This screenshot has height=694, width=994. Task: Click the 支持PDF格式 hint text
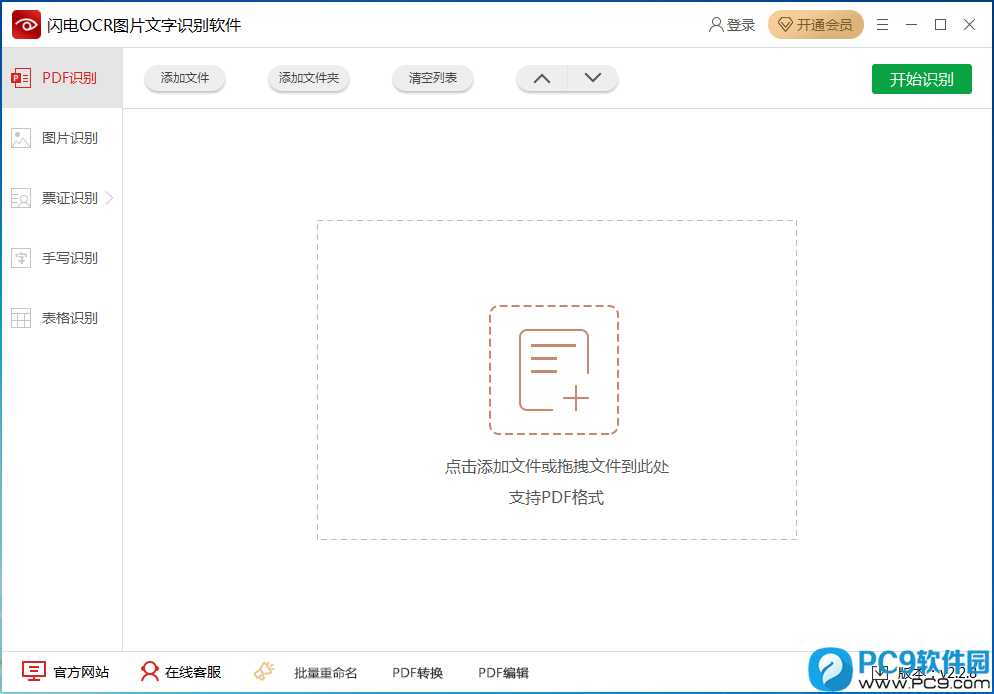[x=557, y=498]
